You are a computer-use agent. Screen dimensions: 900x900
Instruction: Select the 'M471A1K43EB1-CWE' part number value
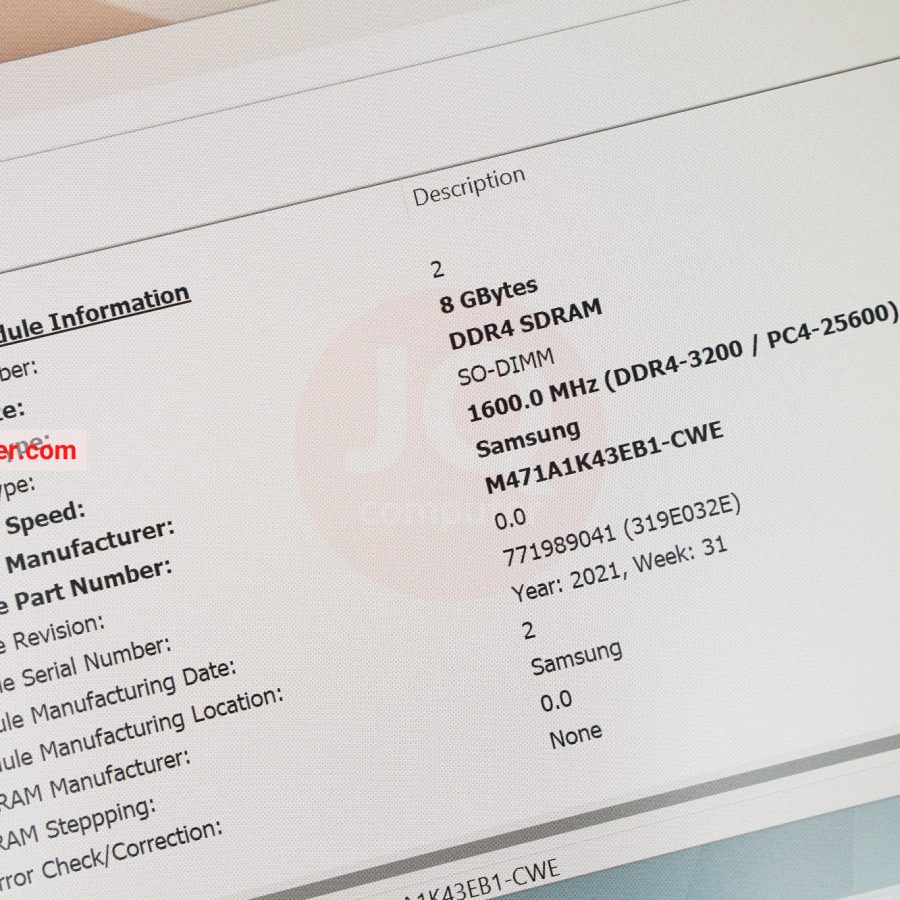tap(604, 457)
